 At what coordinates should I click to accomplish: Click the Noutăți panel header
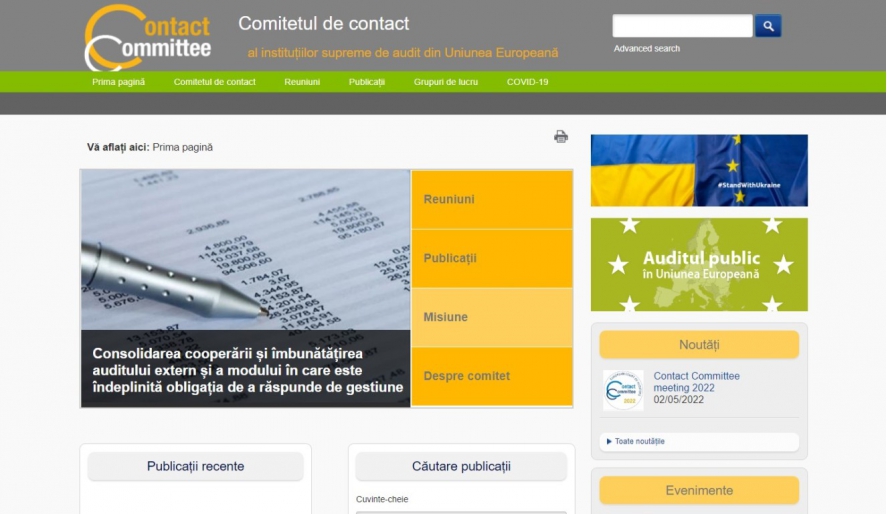coord(699,344)
